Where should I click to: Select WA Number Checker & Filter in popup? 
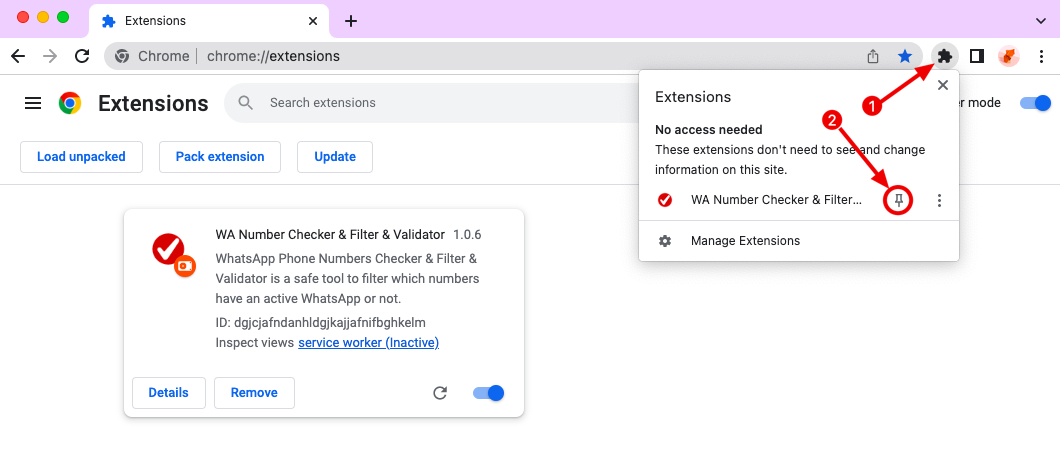(x=776, y=200)
